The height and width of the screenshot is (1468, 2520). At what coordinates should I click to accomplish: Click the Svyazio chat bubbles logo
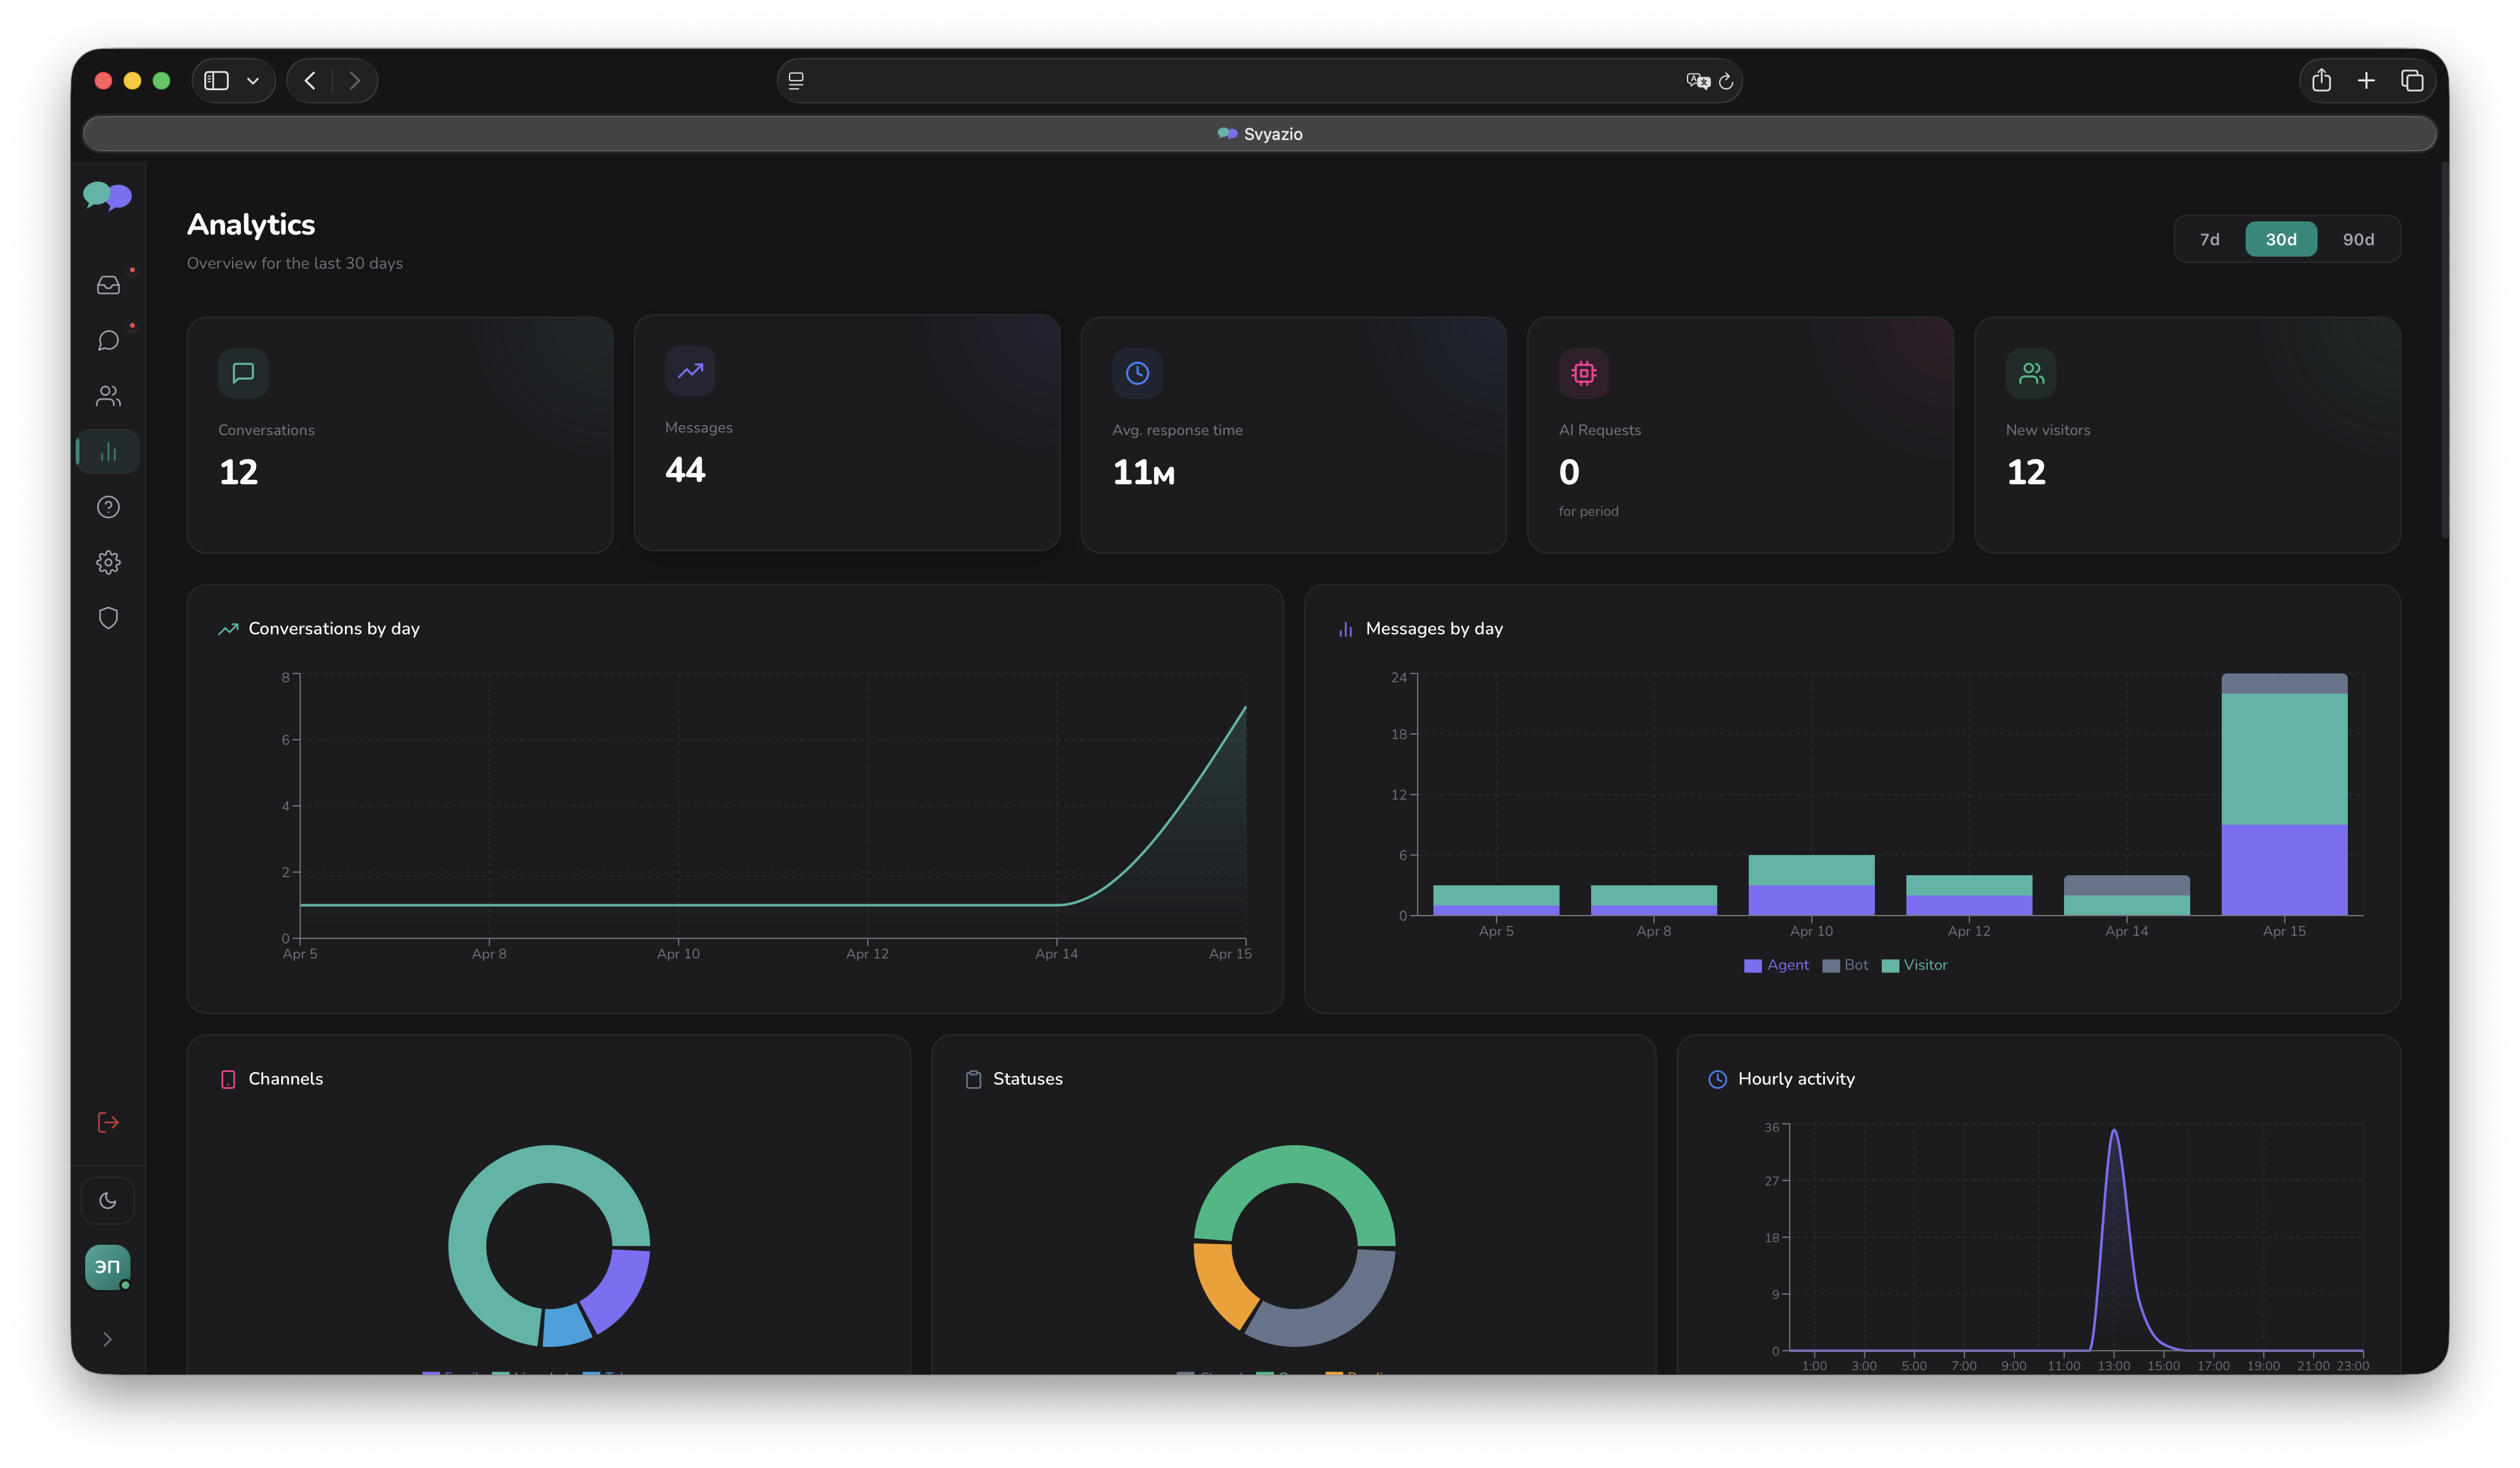(x=107, y=195)
